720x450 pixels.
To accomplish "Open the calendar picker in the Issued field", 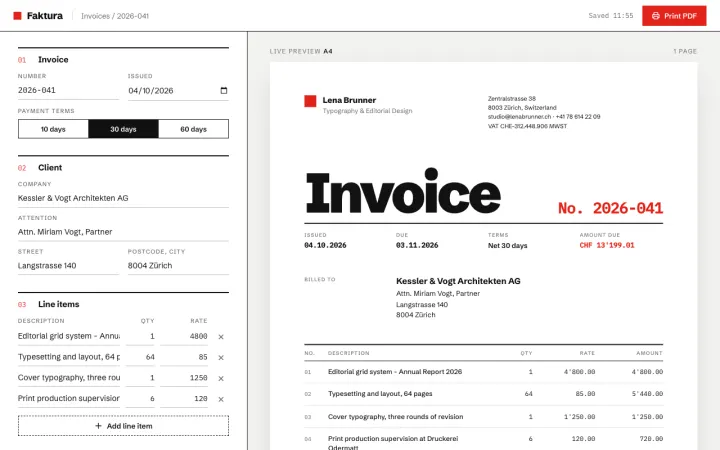I will coord(224,90).
